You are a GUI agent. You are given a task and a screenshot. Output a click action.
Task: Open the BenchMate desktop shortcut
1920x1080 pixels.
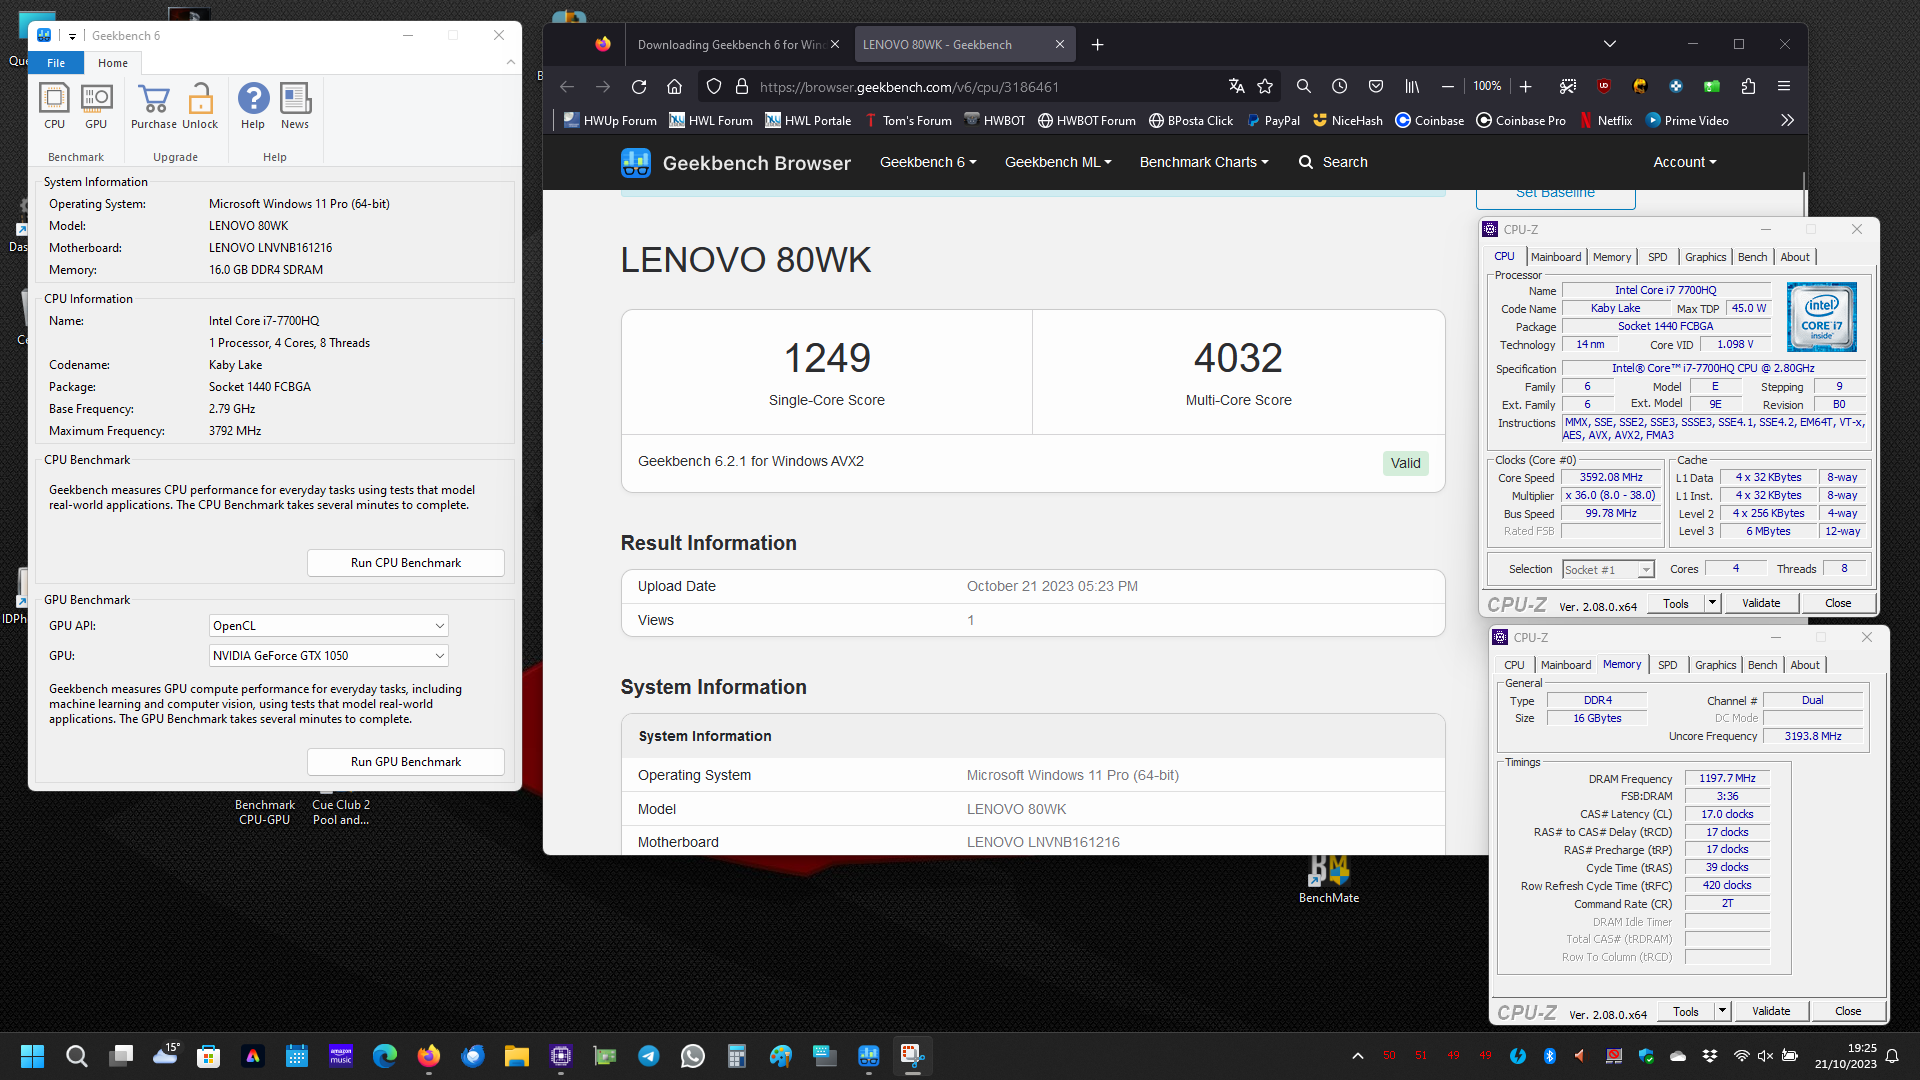click(x=1329, y=879)
